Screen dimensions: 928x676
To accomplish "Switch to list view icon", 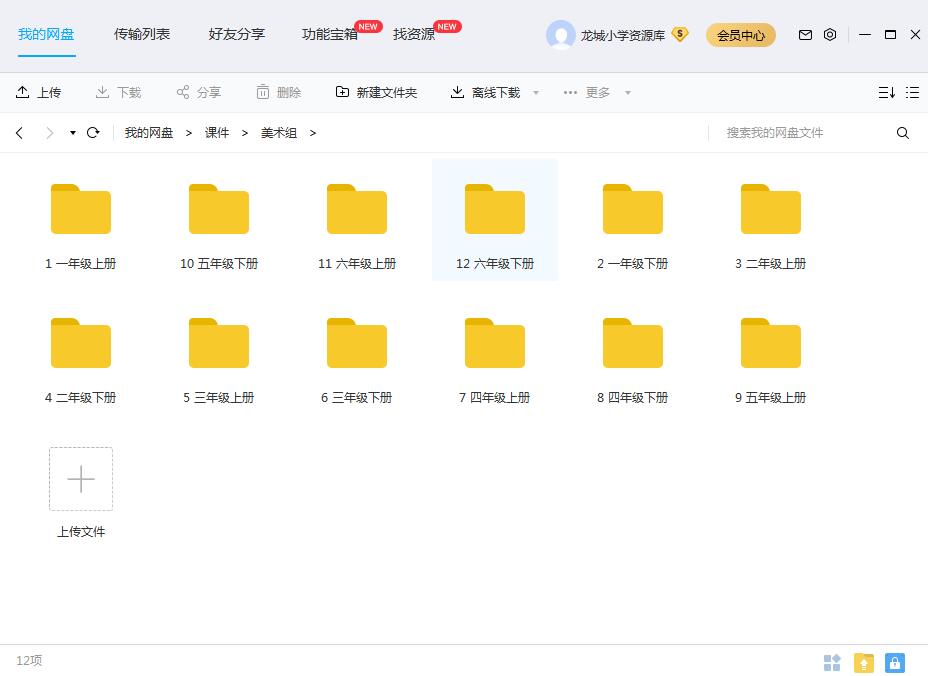I will 912,92.
